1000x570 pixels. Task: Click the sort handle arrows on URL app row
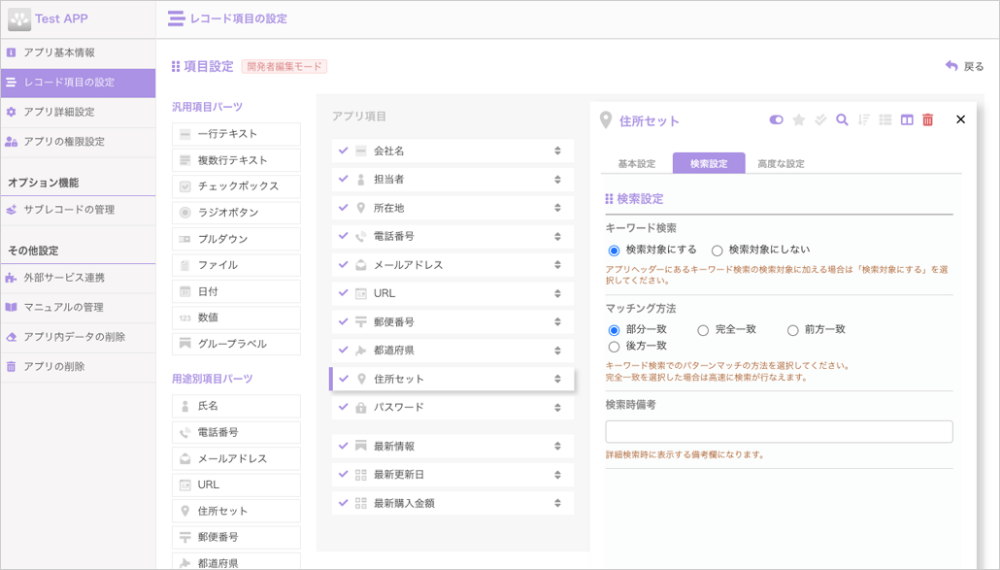(557, 293)
